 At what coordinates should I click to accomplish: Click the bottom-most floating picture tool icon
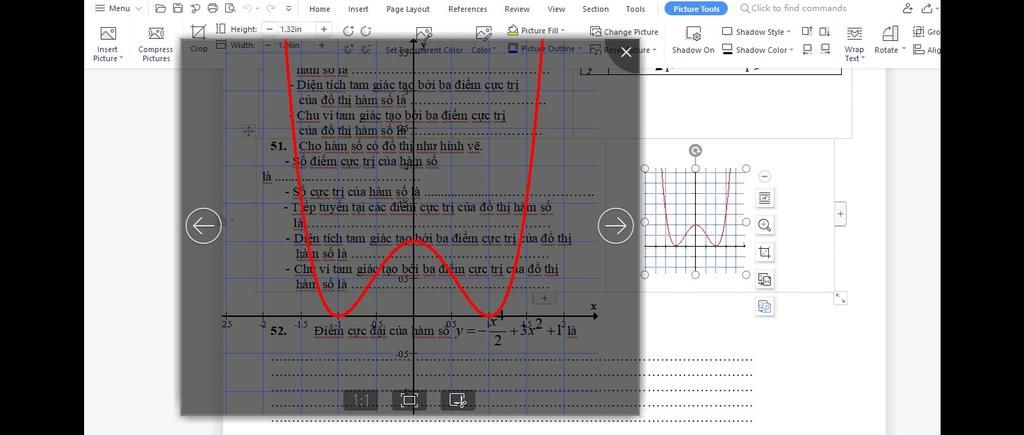point(765,306)
